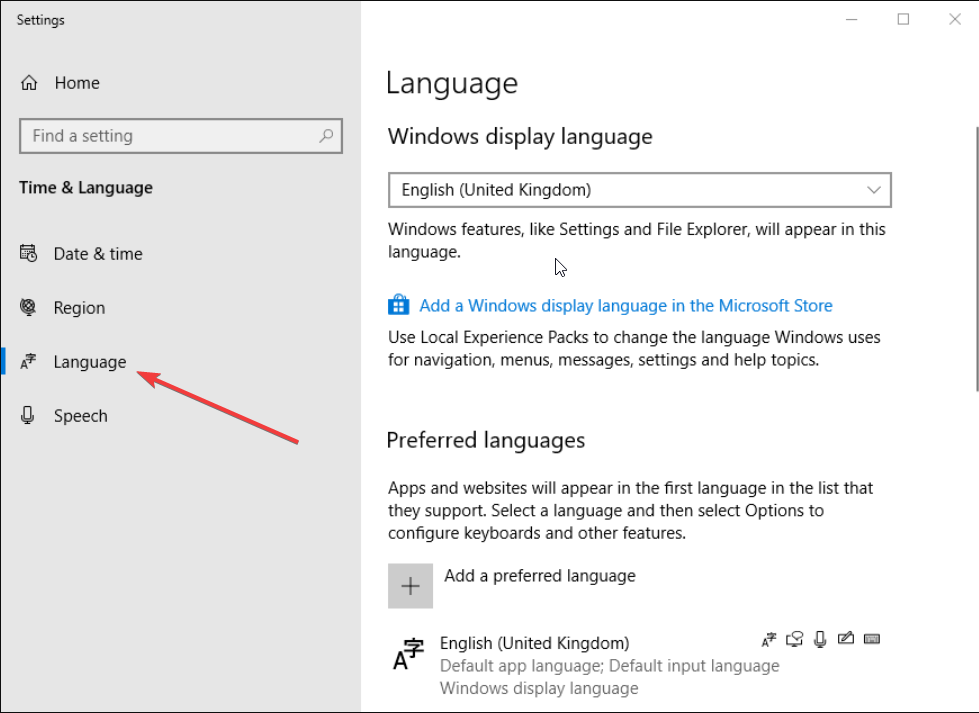Expand the dropdown chevron arrow
Screen dimensions: 979x713
coord(873,190)
